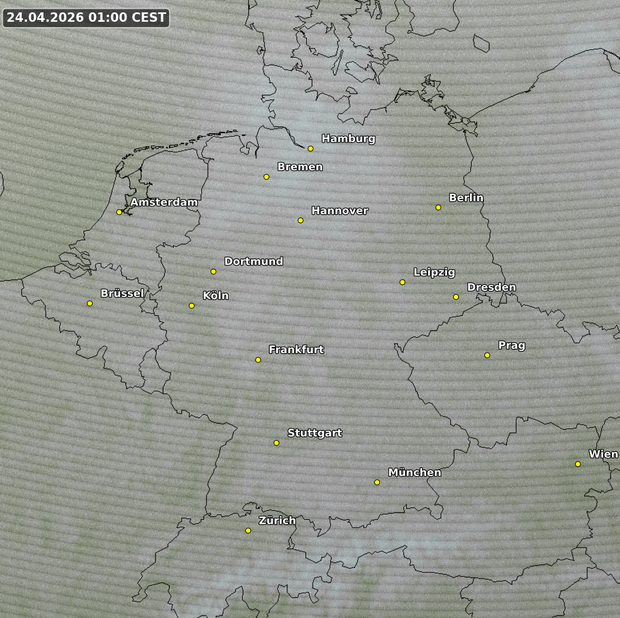Click the yellow marker dot for Hamburg
Image resolution: width=620 pixels, height=618 pixels.
pyautogui.click(x=310, y=148)
